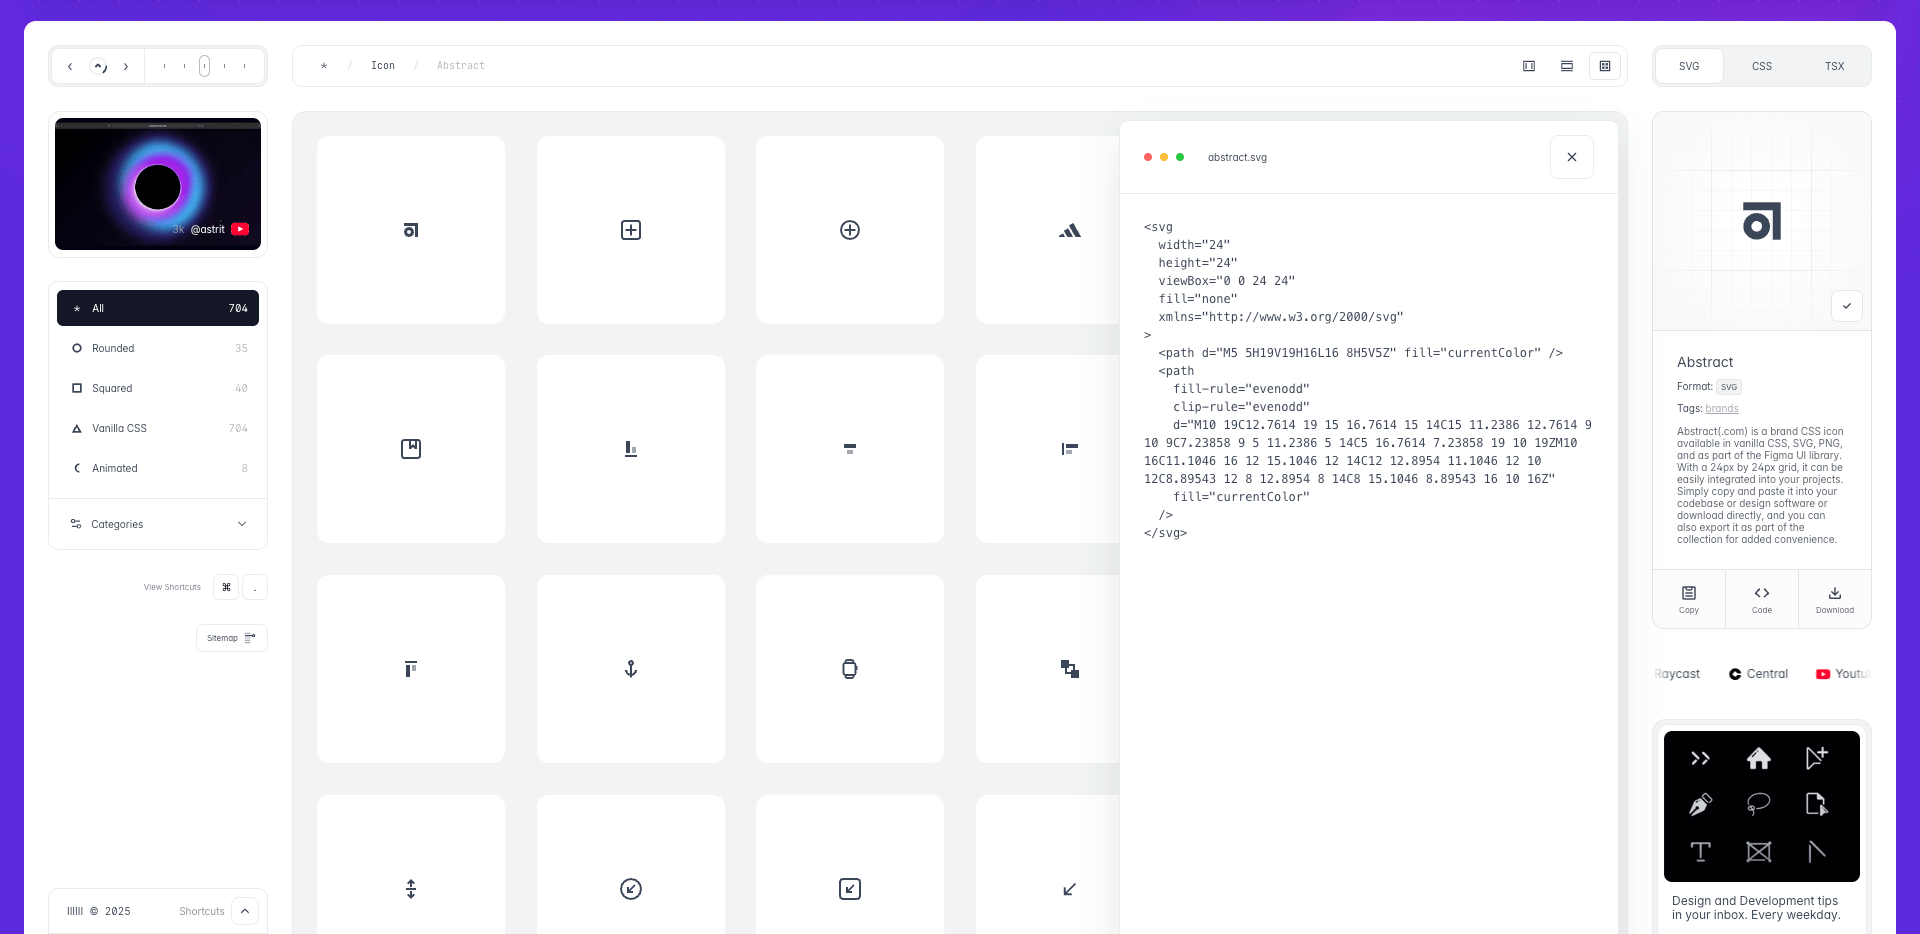The height and width of the screenshot is (934, 1920).
Task: Close the abstract.svg code panel
Action: tap(1572, 157)
